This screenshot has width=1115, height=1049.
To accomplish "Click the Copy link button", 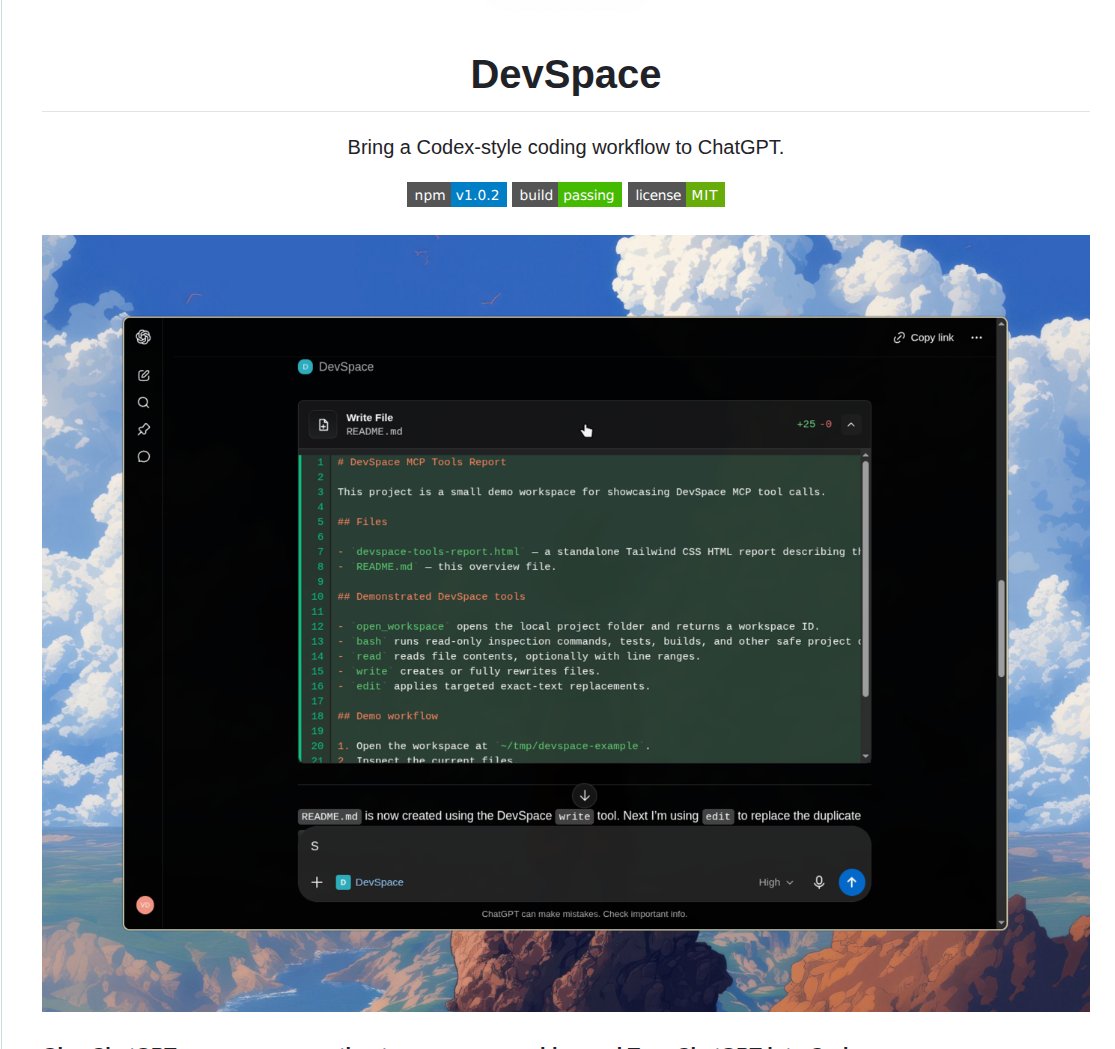I will point(924,338).
